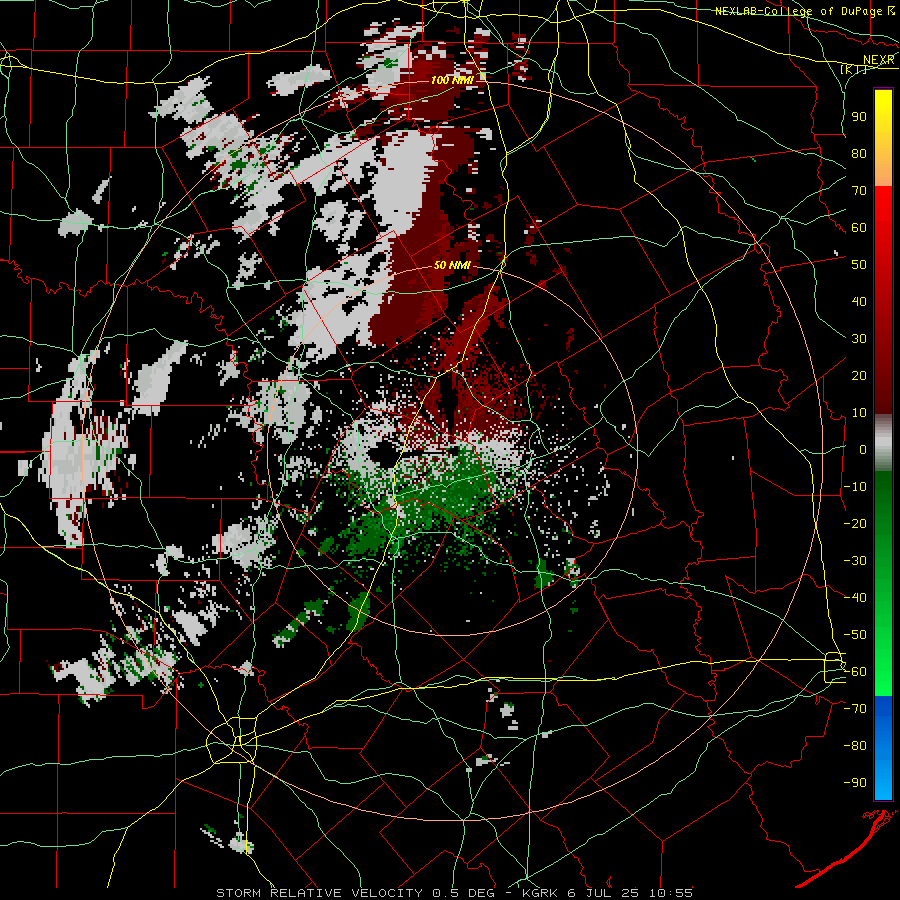Click the positive 10 scale value
900x900 pixels.
coord(859,413)
